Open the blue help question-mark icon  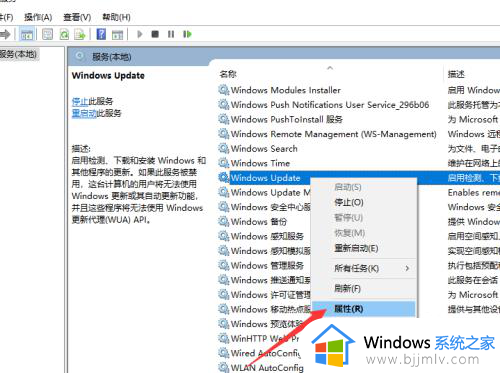pyautogui.click(x=101, y=34)
